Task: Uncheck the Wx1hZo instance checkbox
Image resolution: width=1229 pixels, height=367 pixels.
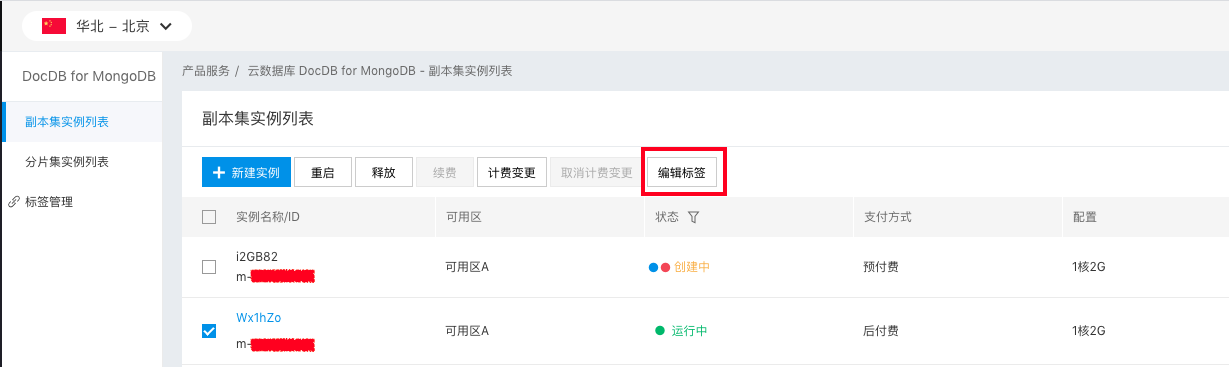Action: 209,331
